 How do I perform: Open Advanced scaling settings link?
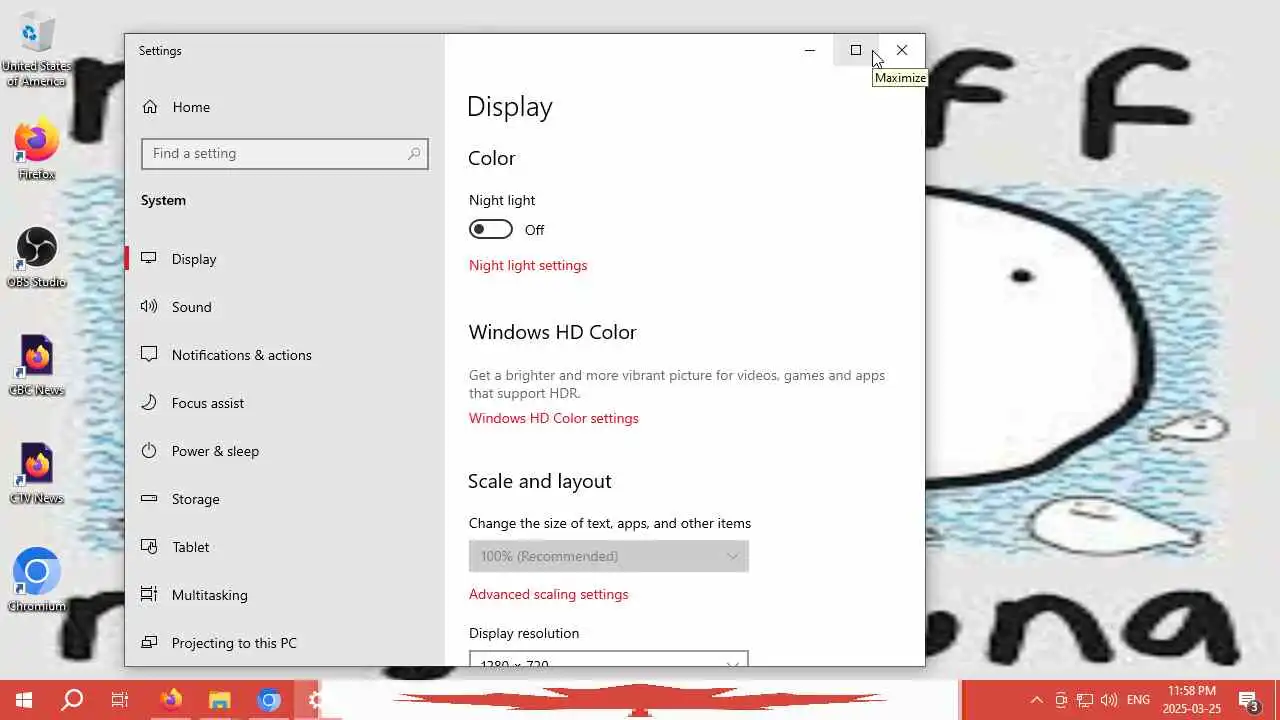[548, 594]
